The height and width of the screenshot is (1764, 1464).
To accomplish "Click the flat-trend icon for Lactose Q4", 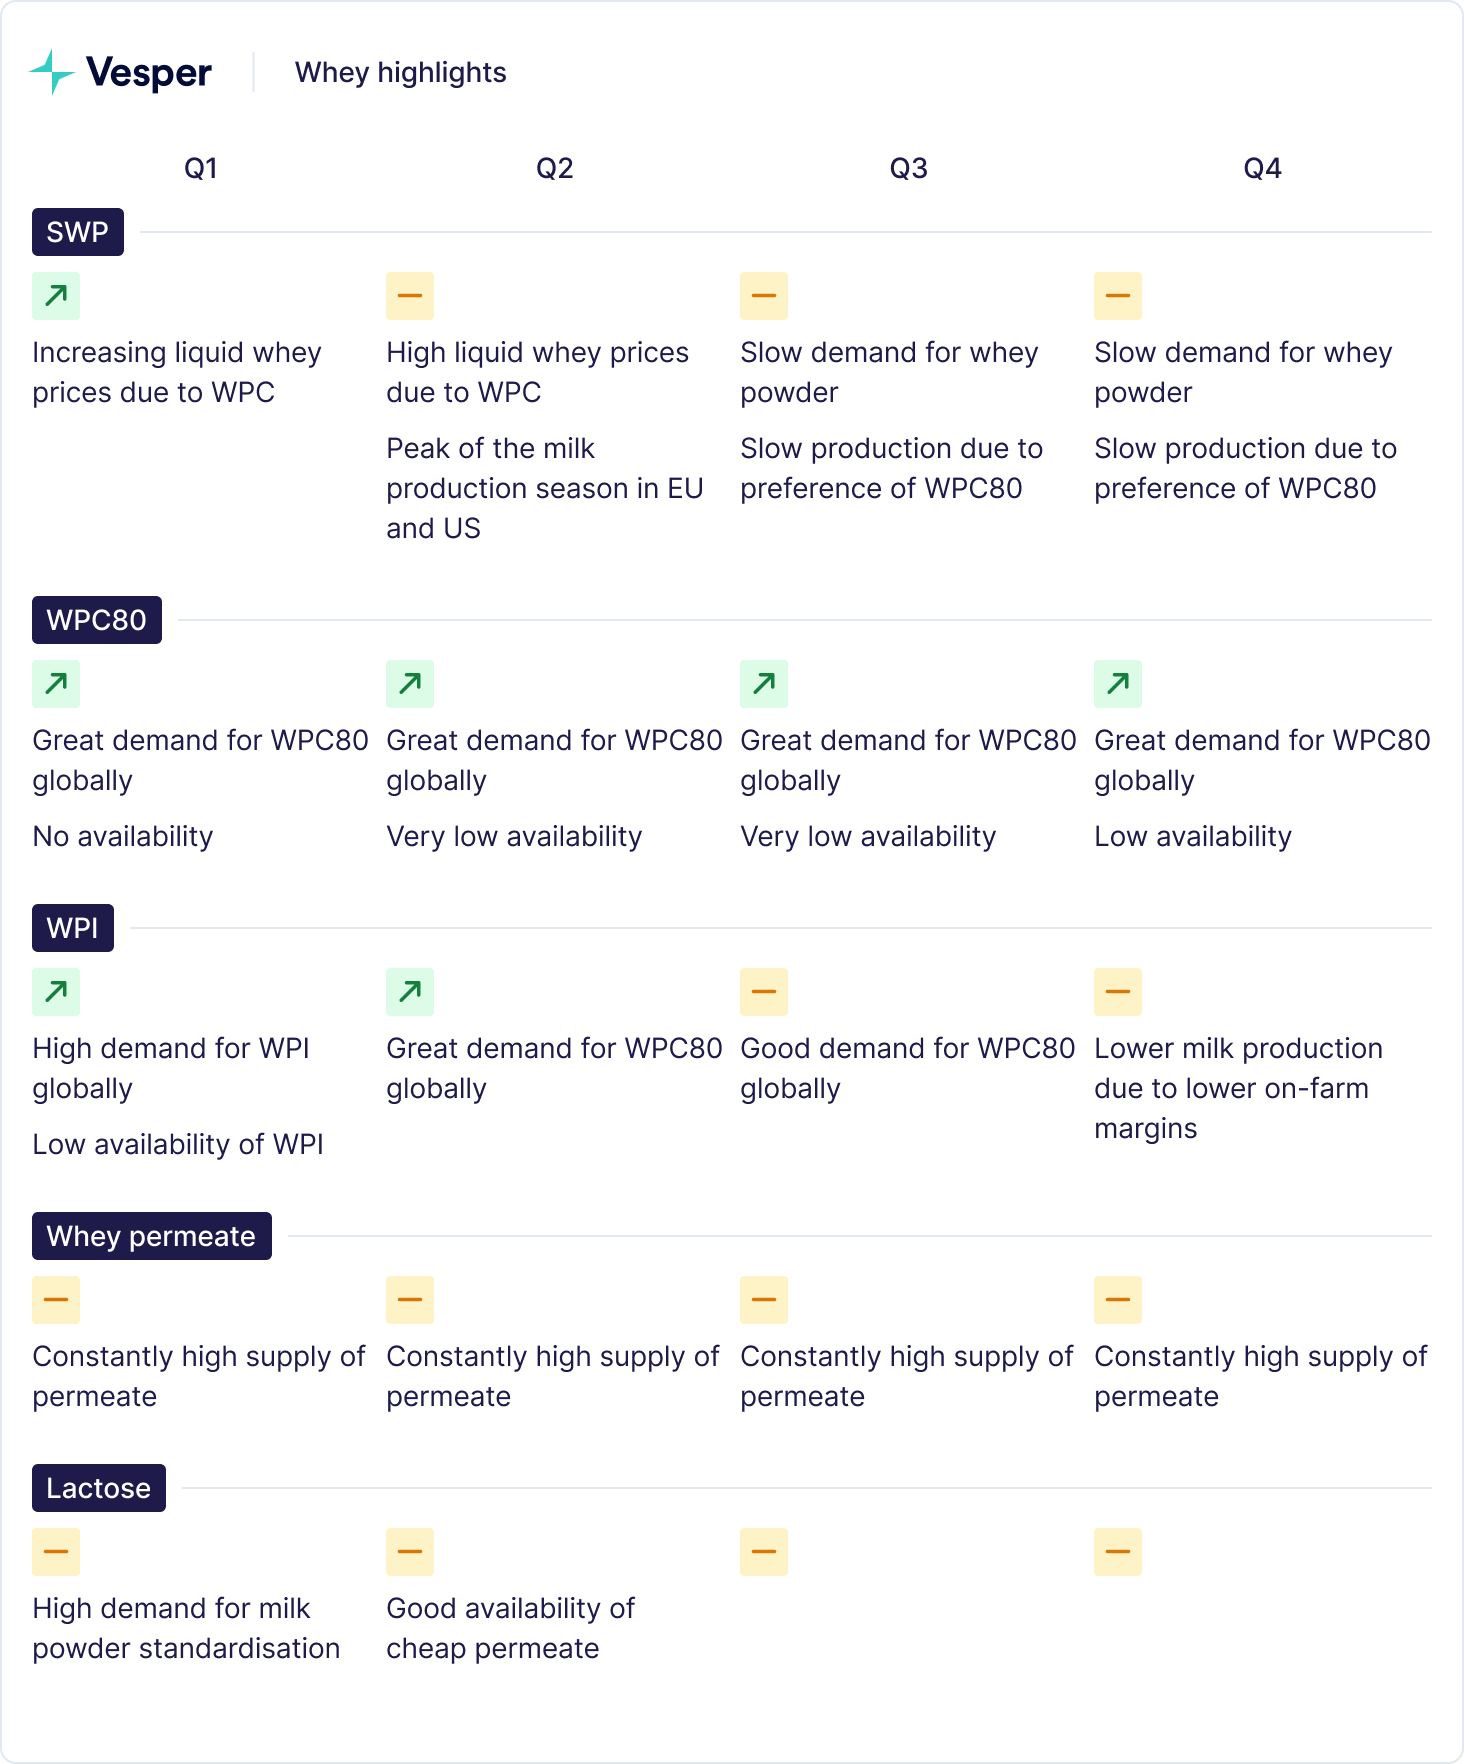I will pos(1118,1552).
